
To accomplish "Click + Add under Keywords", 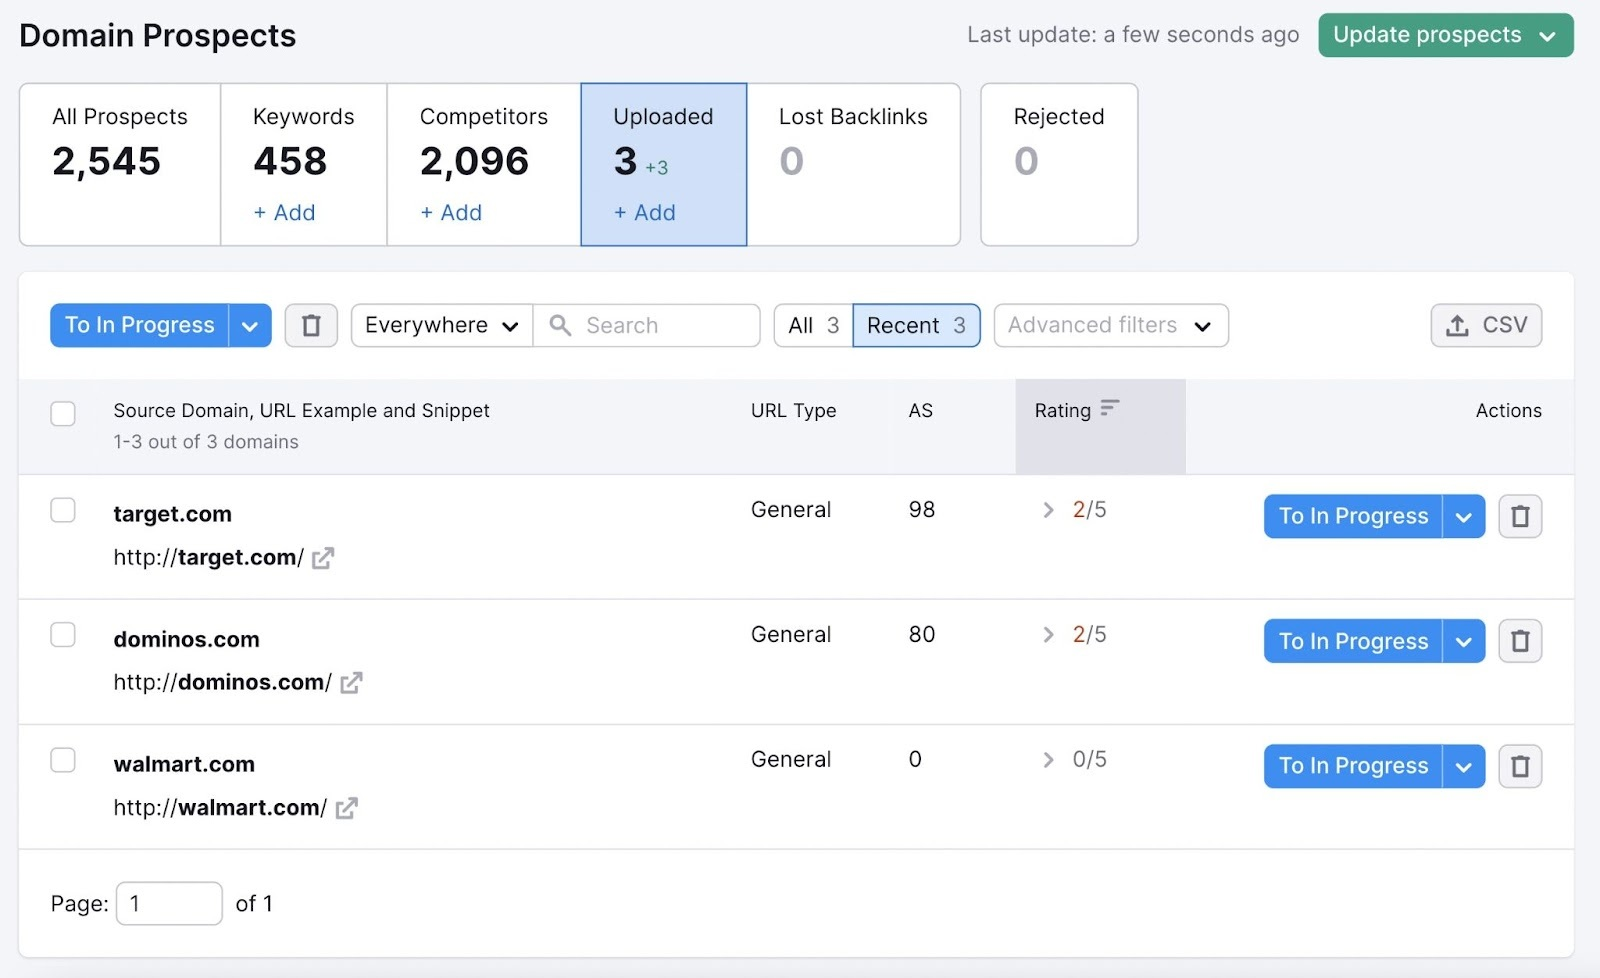I will [x=284, y=213].
